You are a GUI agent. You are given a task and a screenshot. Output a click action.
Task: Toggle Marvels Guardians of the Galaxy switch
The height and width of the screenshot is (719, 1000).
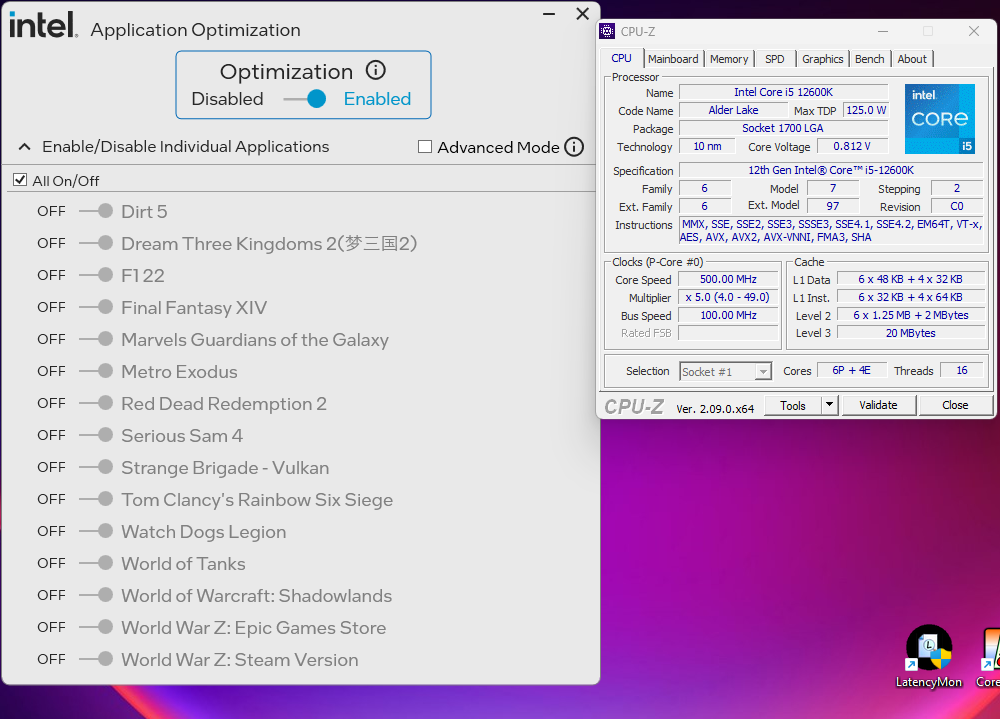click(x=96, y=339)
